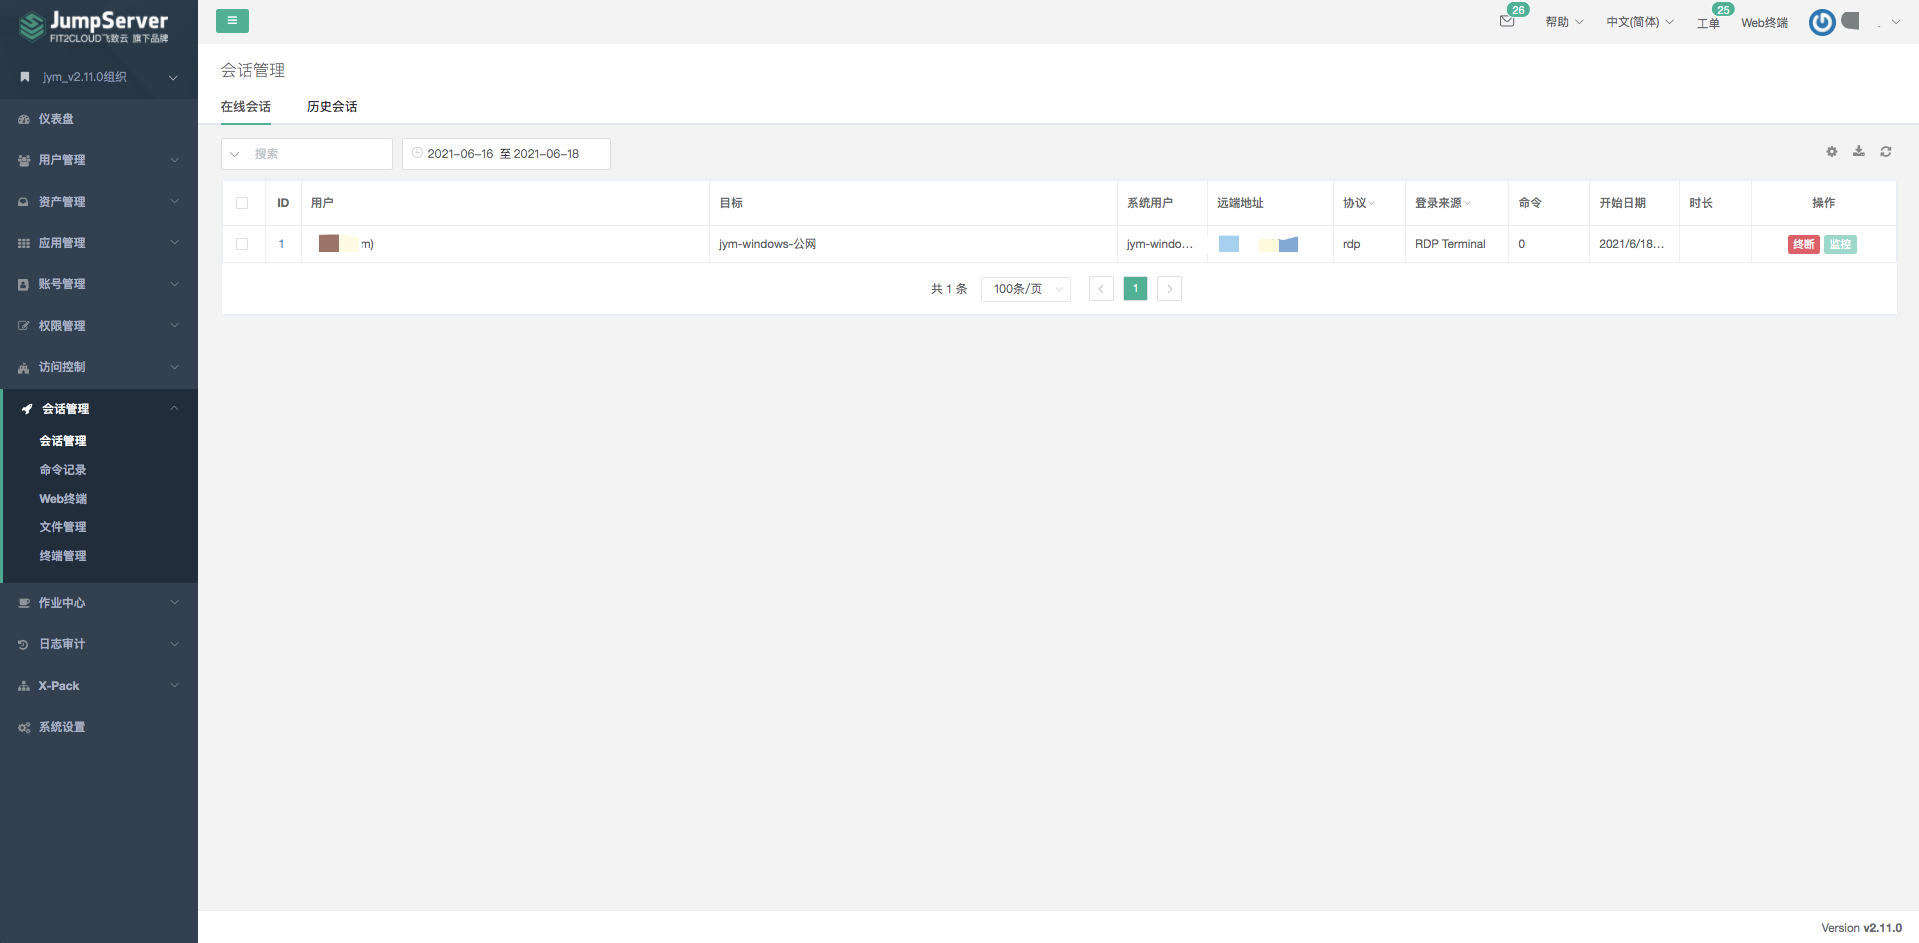This screenshot has height=943, width=1919.
Task: Check the checkbox for session ID 1
Action: pyautogui.click(x=242, y=244)
